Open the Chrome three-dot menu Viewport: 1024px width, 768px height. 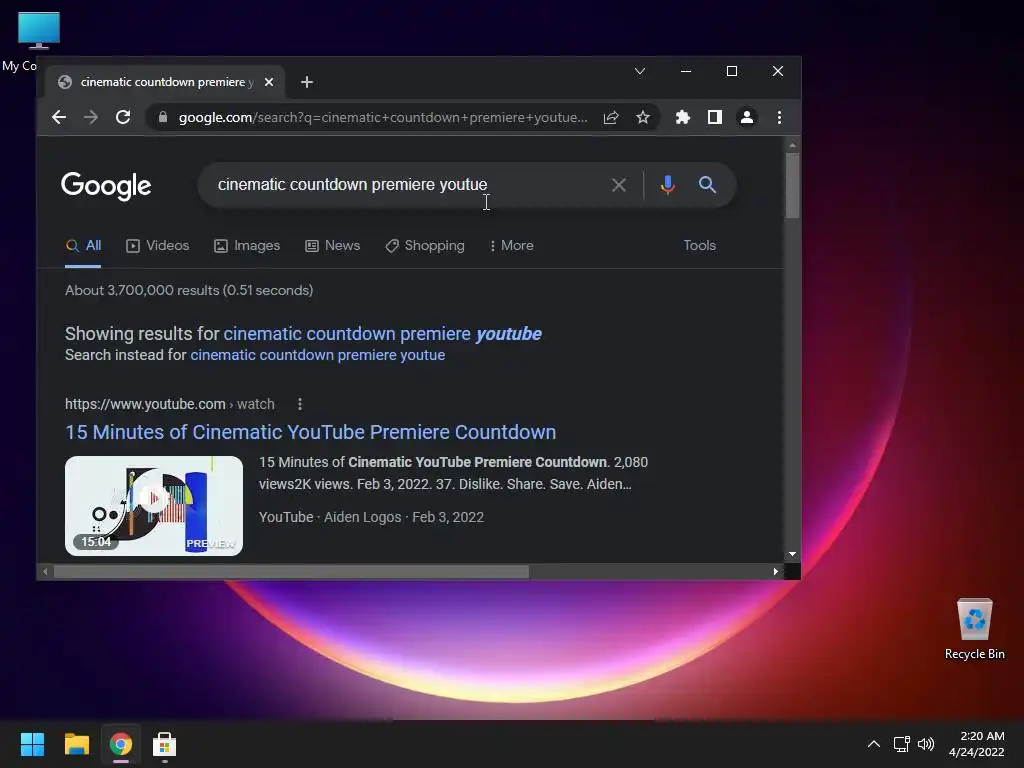779,118
